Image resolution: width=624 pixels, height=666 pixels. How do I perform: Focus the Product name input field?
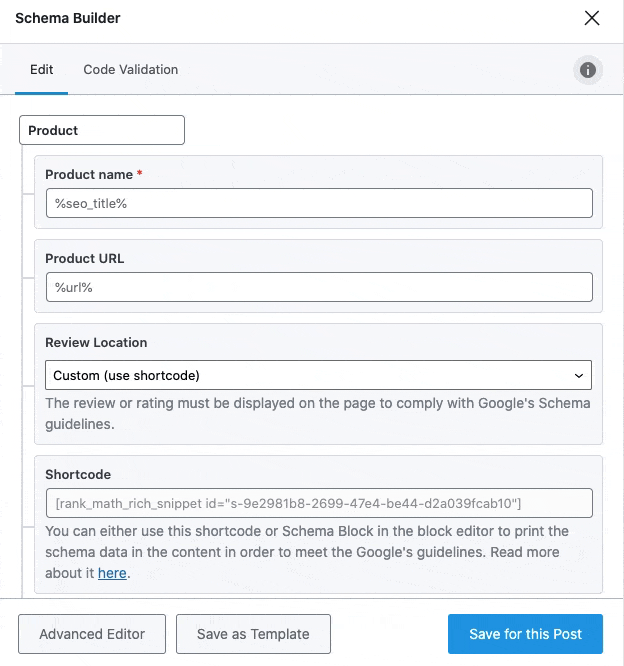click(x=319, y=203)
